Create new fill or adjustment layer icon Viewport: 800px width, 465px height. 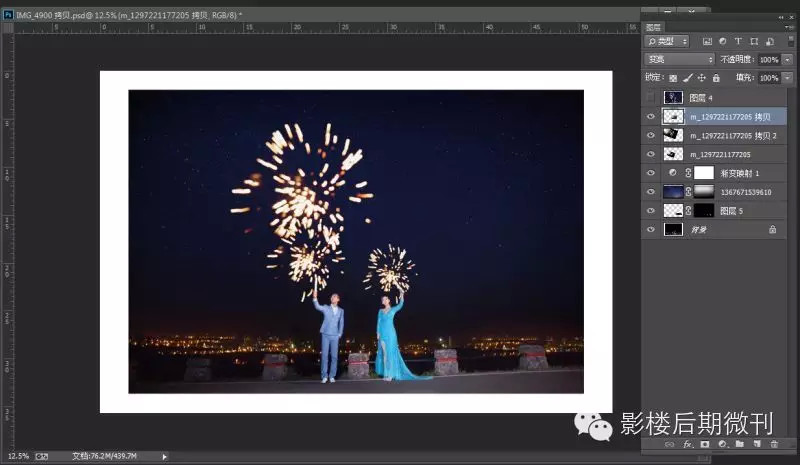tap(722, 444)
